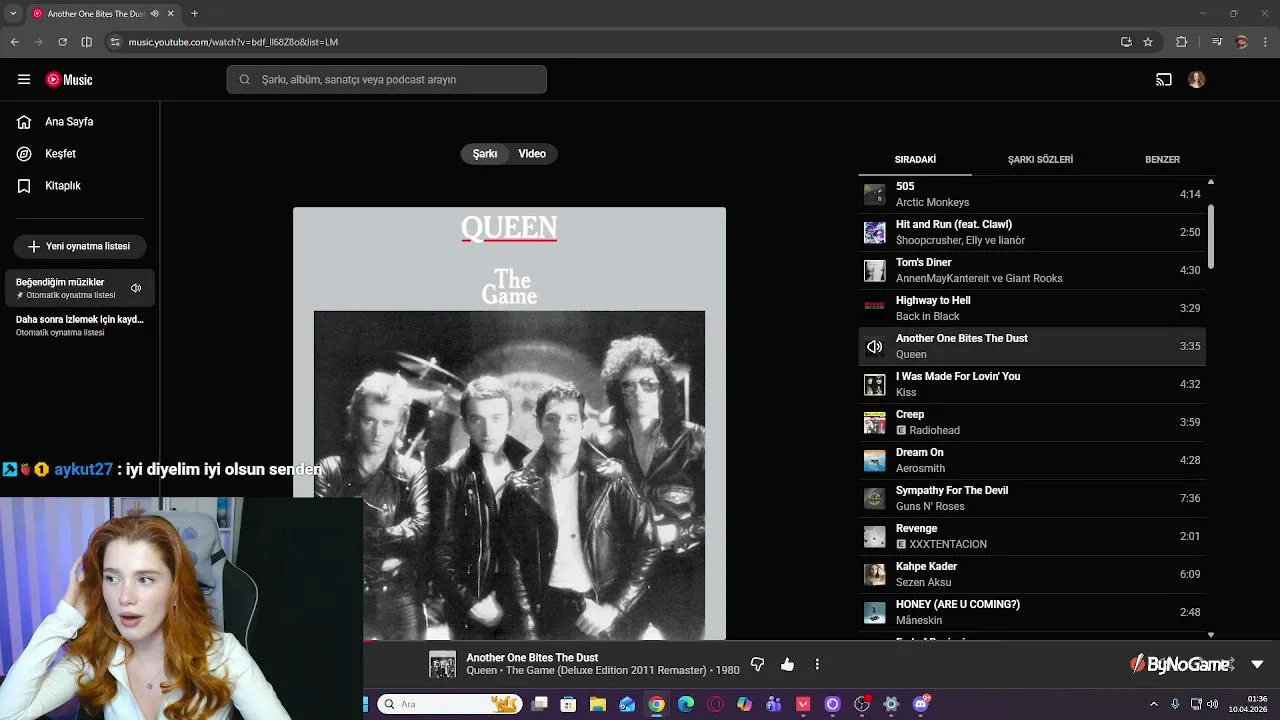Open Discord from taskbar
1280x720 pixels.
(x=921, y=704)
